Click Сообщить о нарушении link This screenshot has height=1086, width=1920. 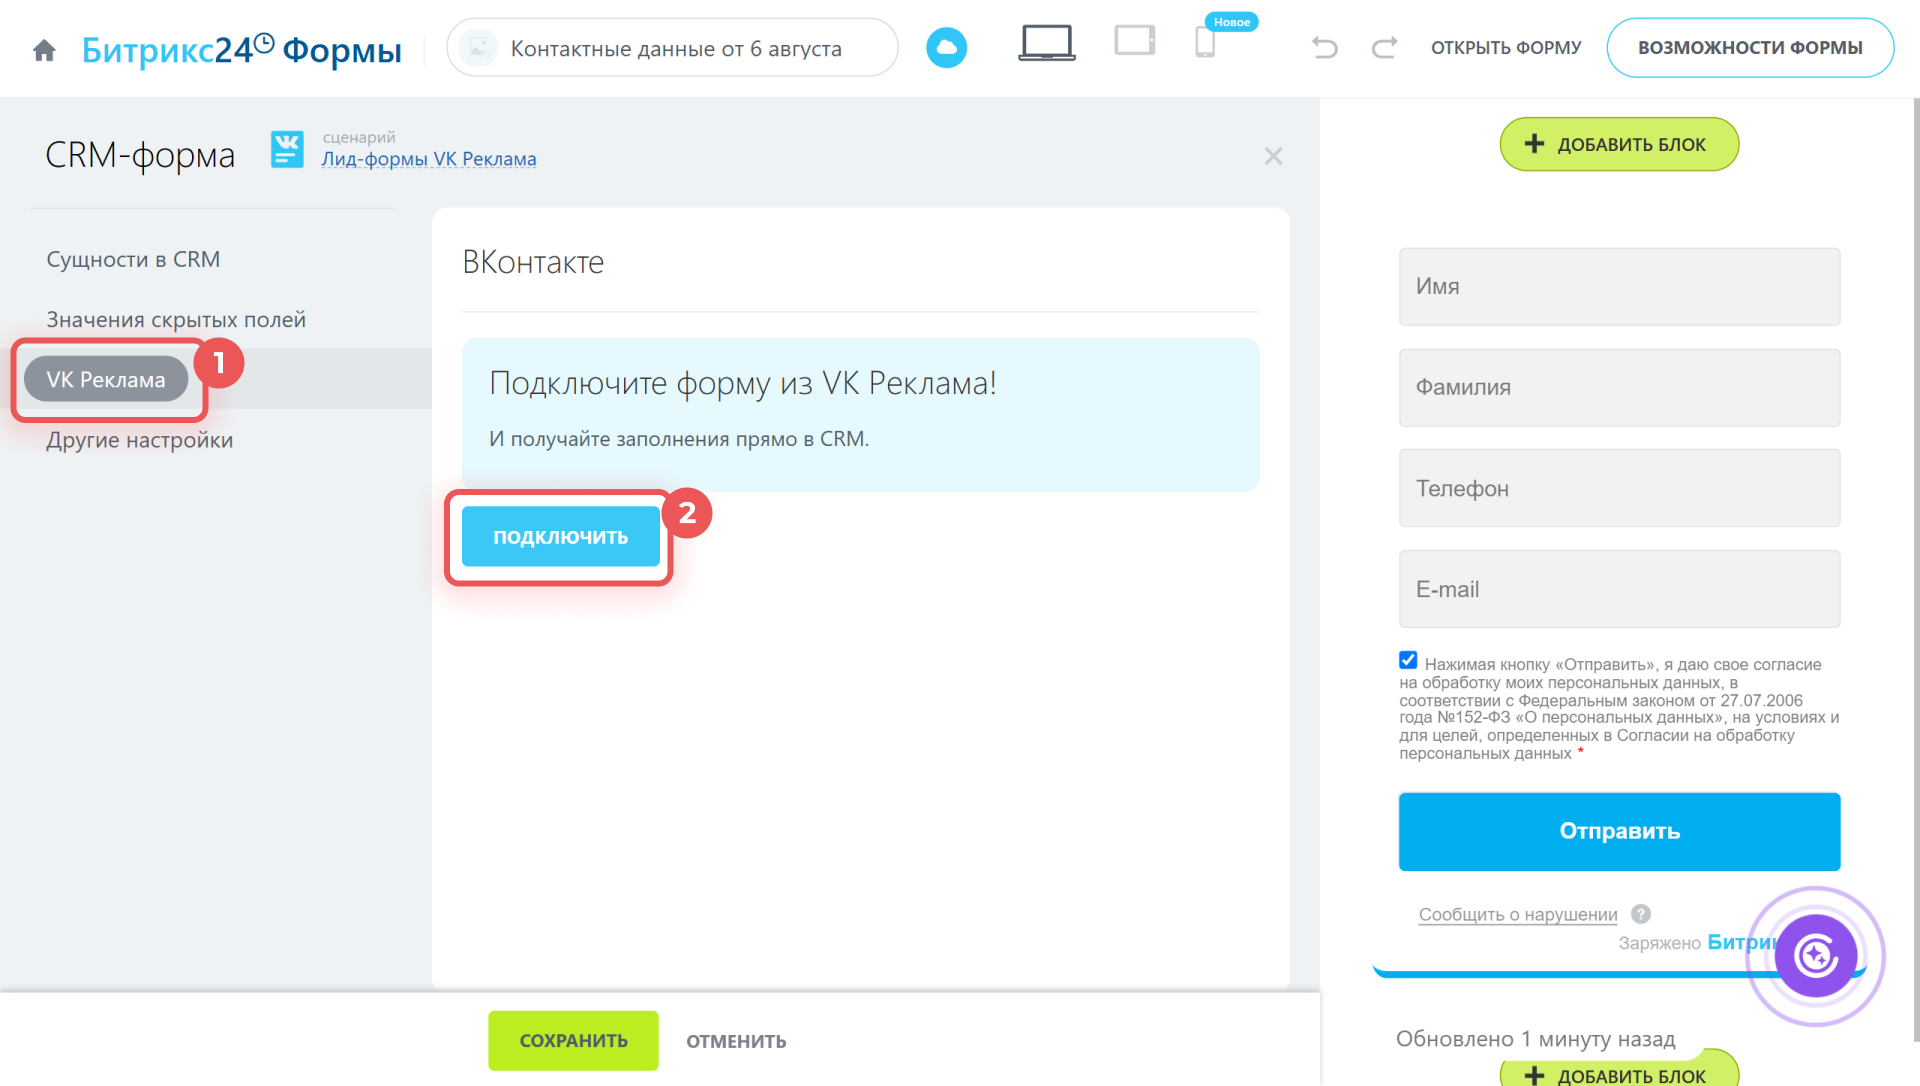pos(1518,914)
